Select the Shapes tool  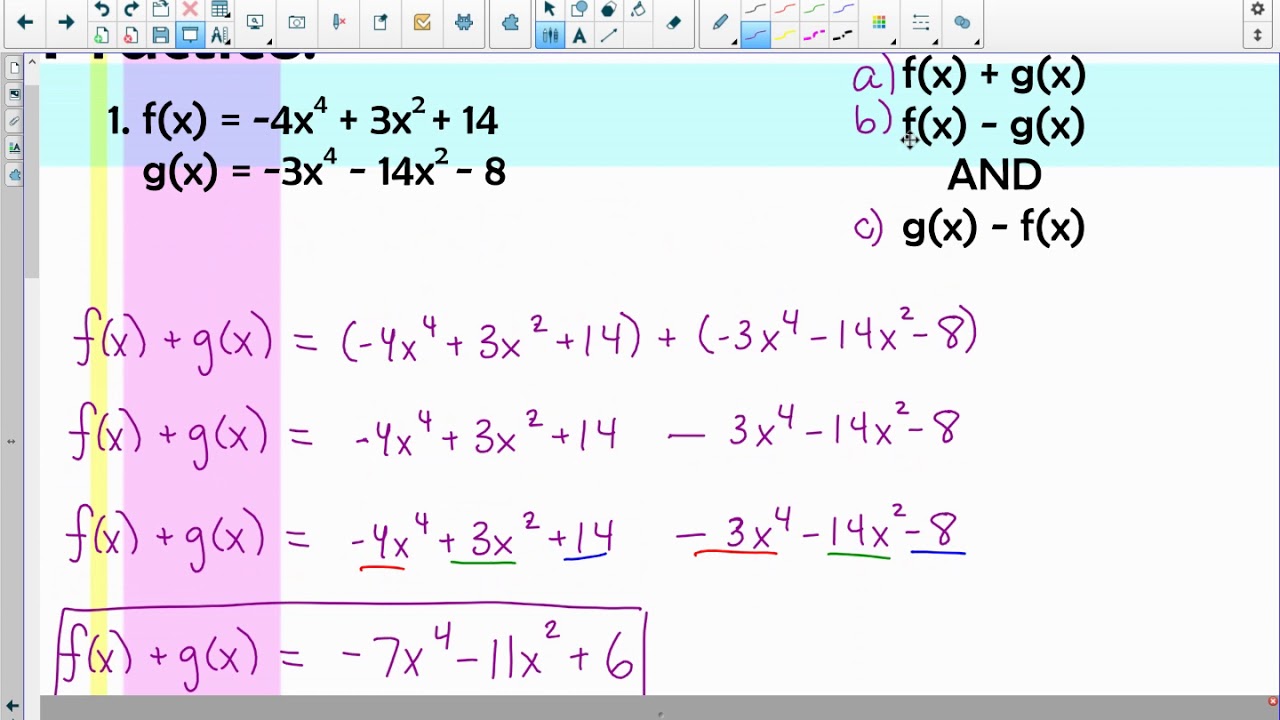point(579,10)
